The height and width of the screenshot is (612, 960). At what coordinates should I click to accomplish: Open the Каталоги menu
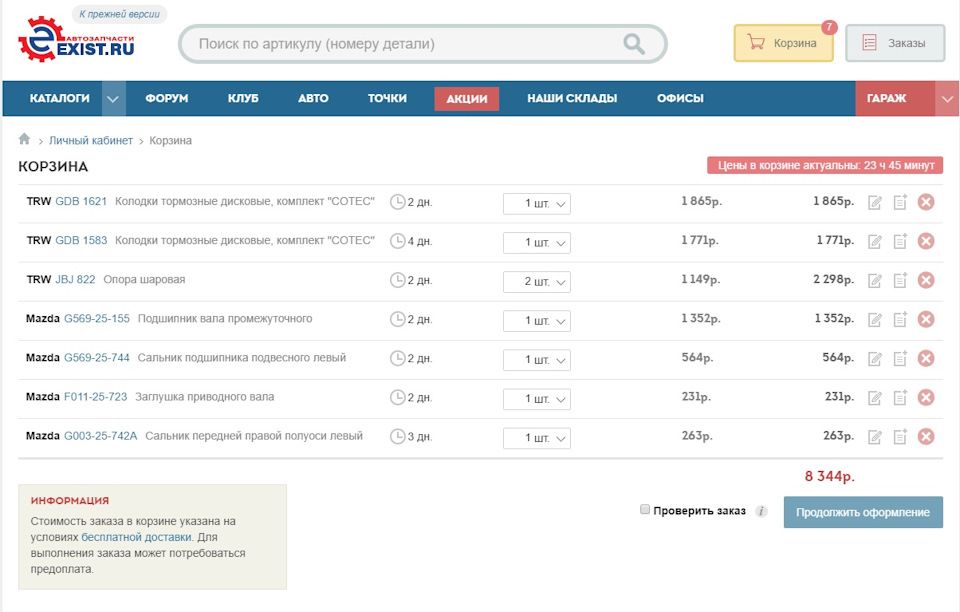coord(59,99)
